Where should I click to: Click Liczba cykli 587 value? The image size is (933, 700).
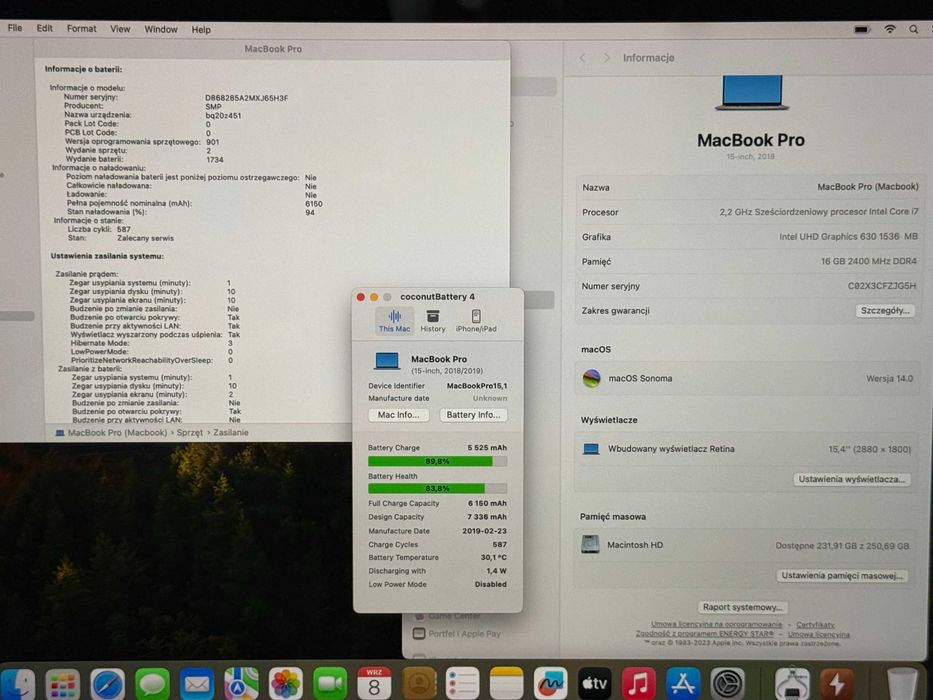click(x=124, y=229)
